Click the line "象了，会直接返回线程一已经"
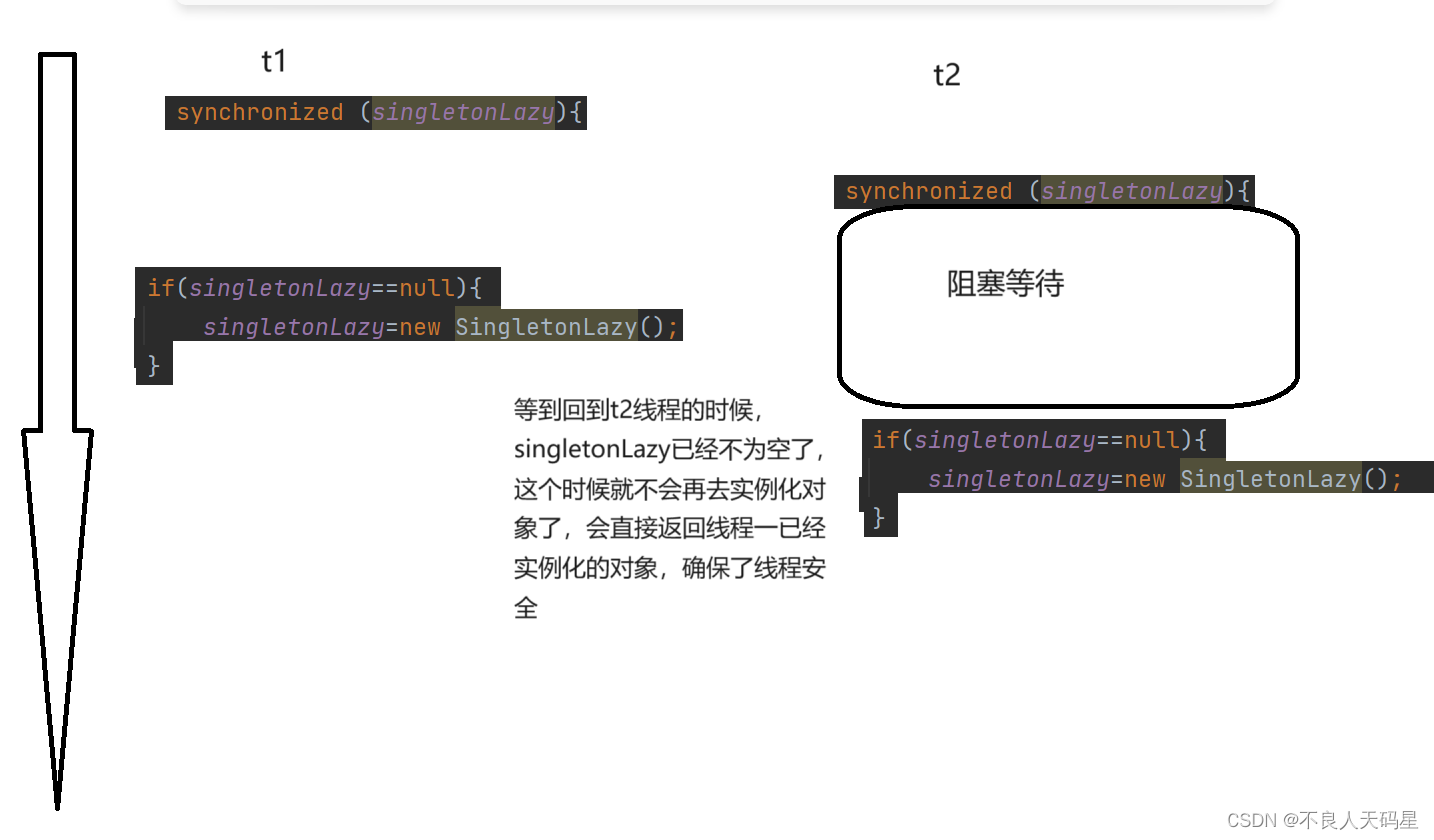The height and width of the screenshot is (840, 1434). (x=670, y=529)
